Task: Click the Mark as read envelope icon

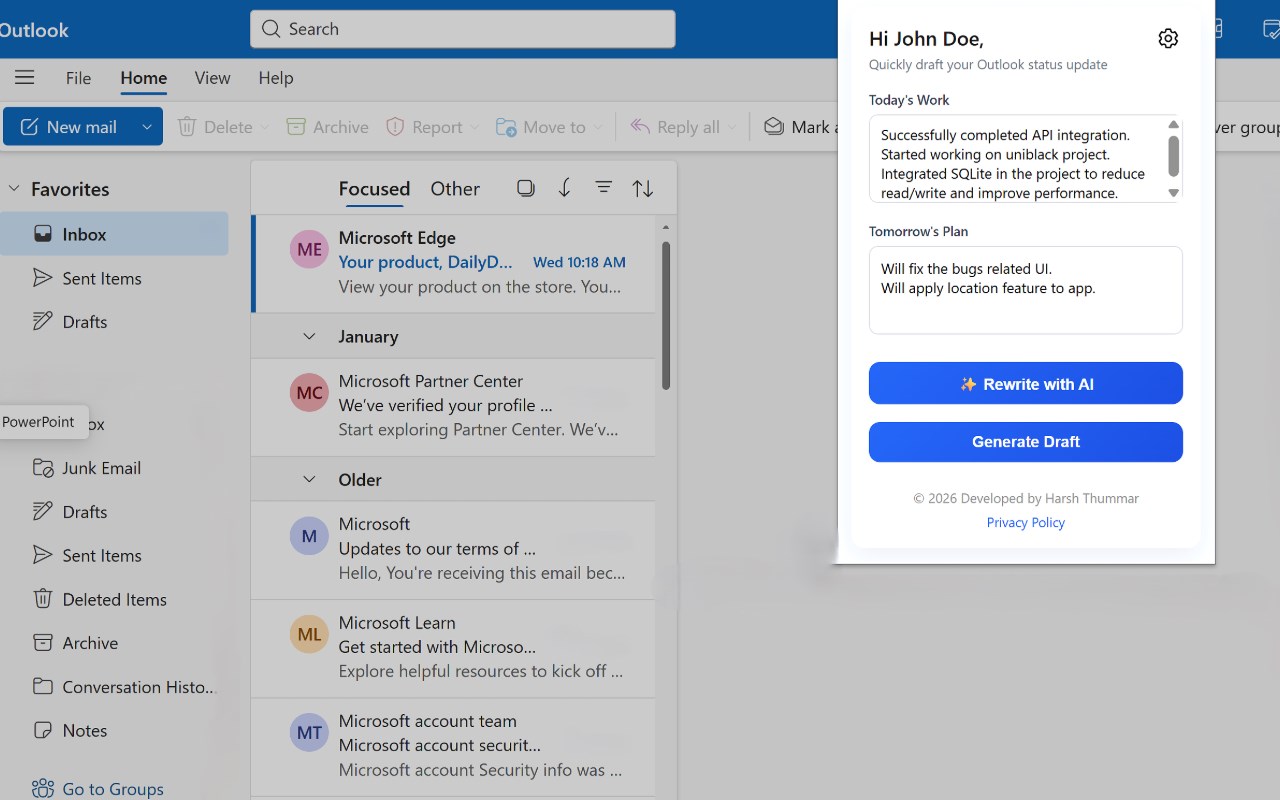Action: click(x=774, y=127)
